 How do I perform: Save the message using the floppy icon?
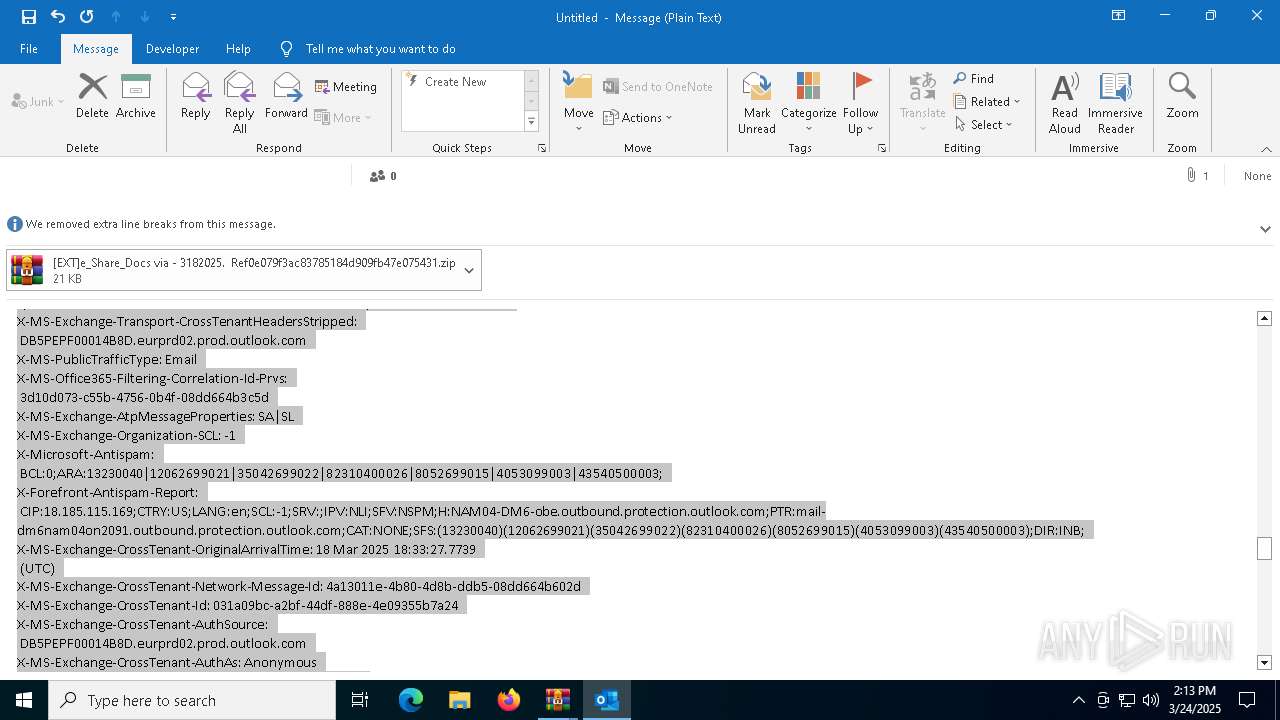click(x=28, y=17)
